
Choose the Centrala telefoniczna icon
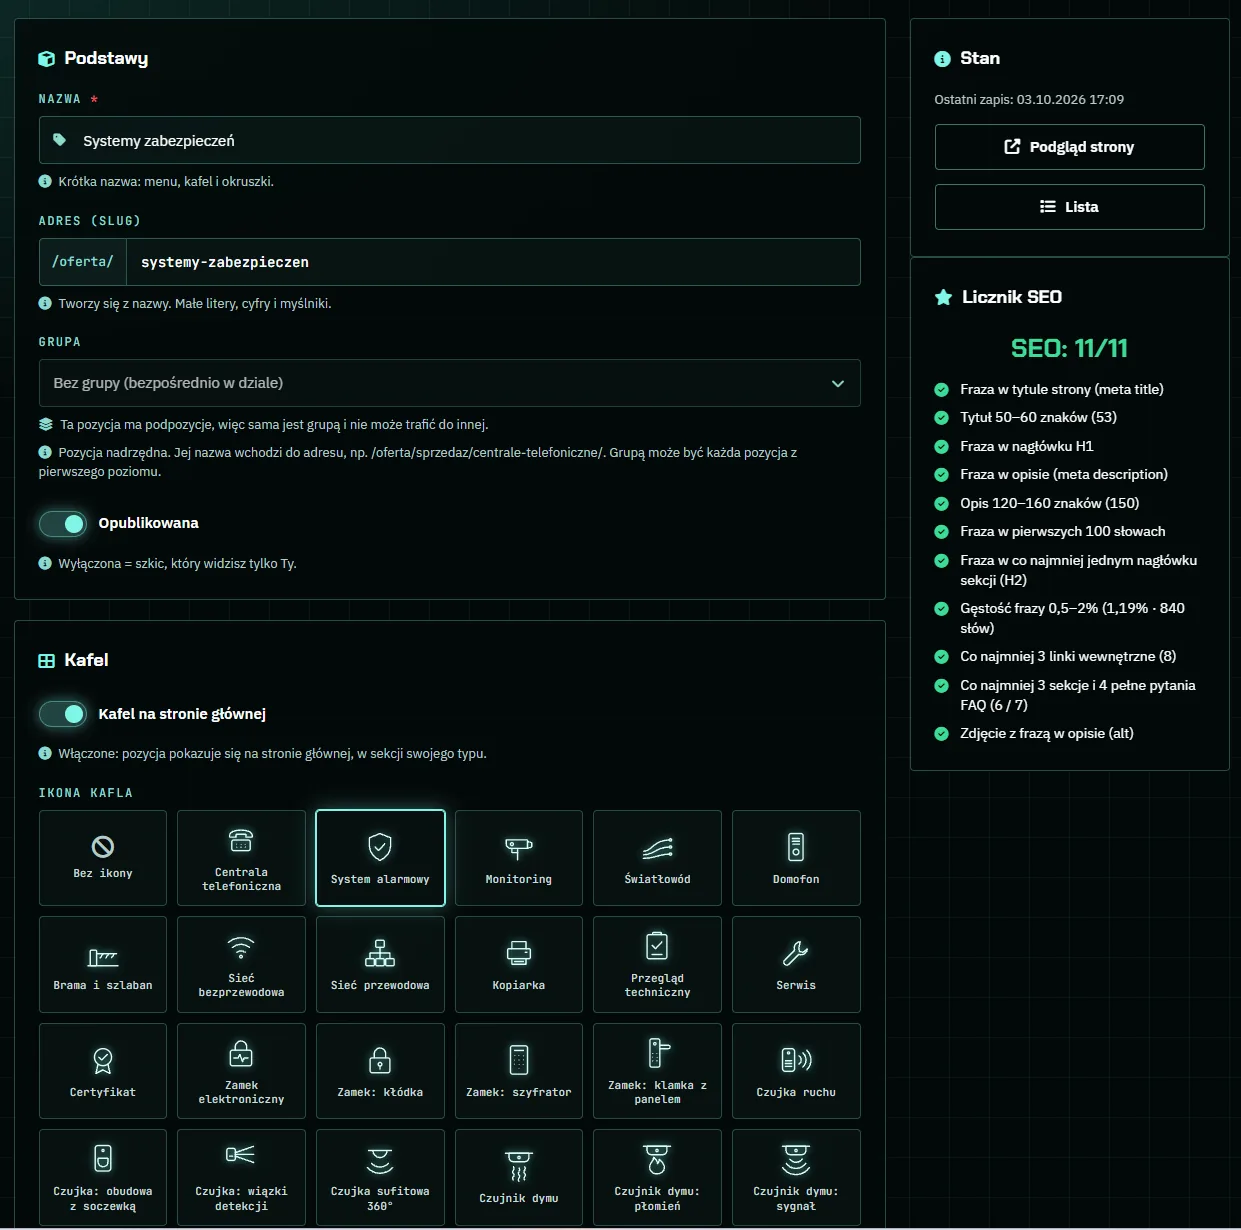click(241, 858)
